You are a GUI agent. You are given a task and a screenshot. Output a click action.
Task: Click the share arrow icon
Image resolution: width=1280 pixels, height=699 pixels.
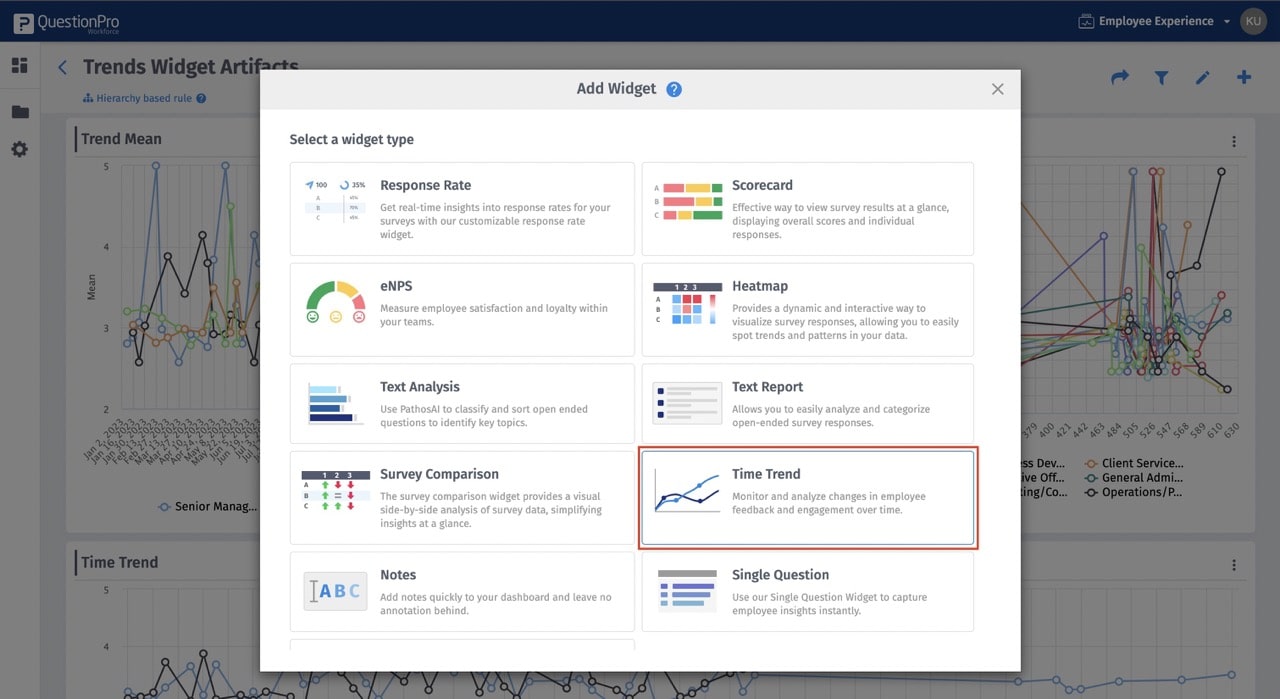click(x=1120, y=77)
